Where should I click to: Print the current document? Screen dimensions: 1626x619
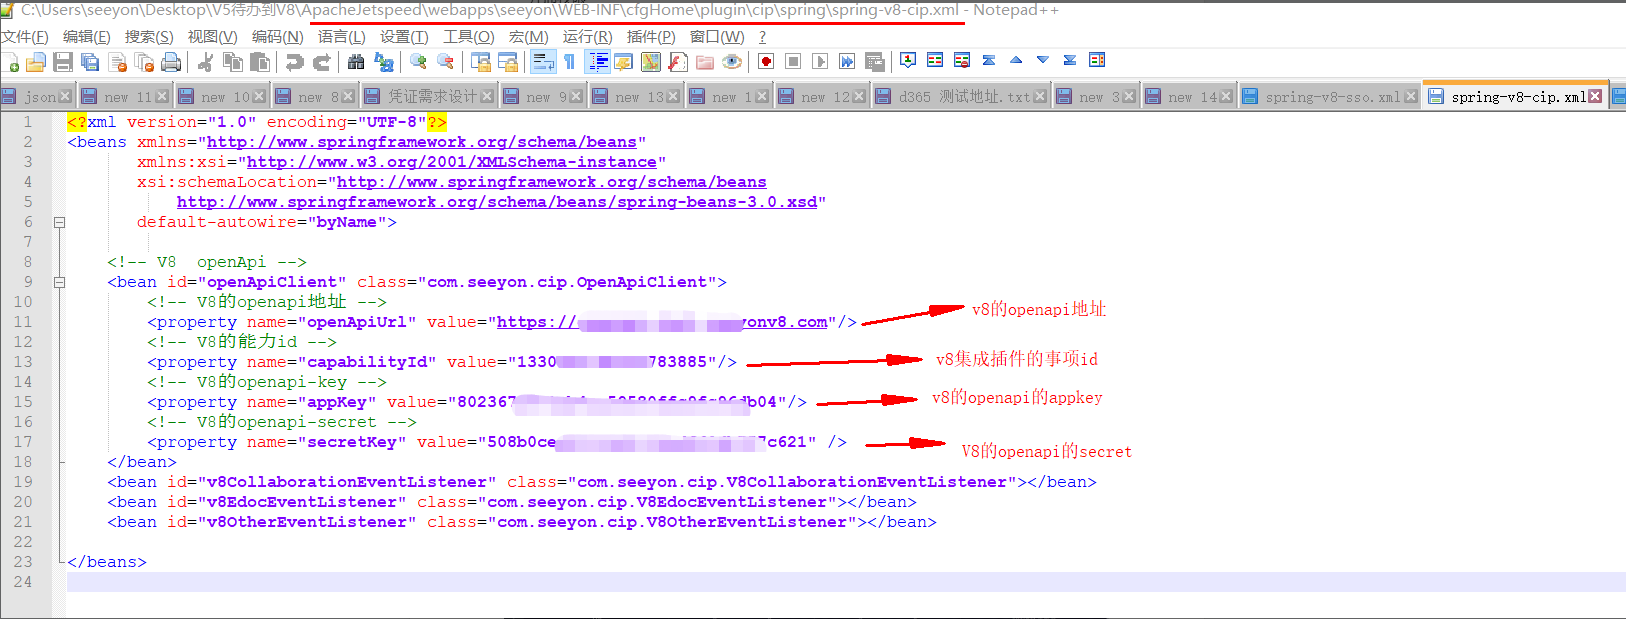tap(171, 62)
